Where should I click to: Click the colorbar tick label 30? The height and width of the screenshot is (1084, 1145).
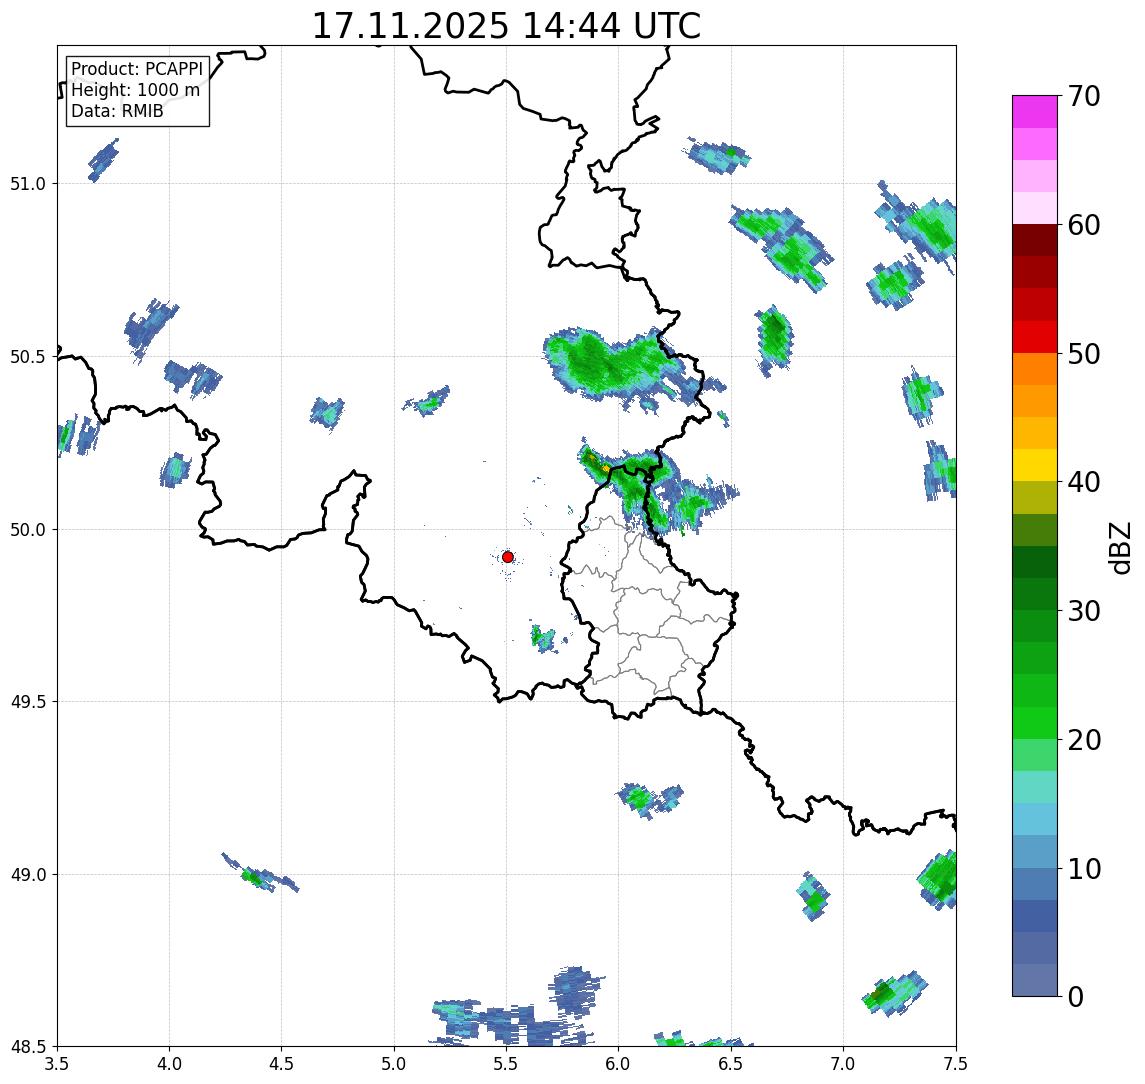point(1084,611)
